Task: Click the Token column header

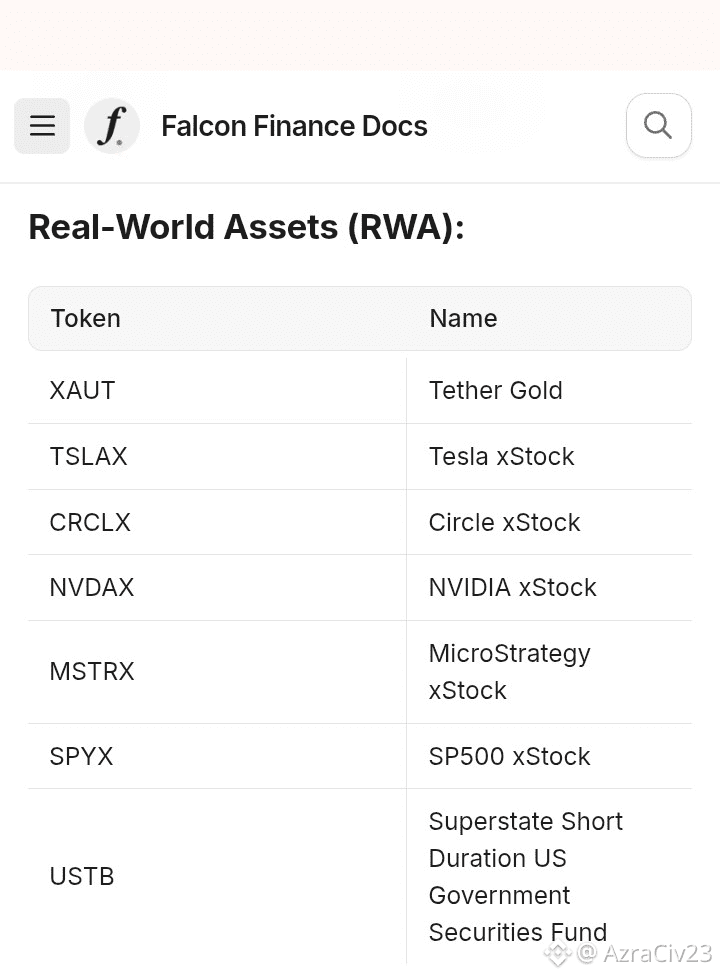Action: coord(86,318)
